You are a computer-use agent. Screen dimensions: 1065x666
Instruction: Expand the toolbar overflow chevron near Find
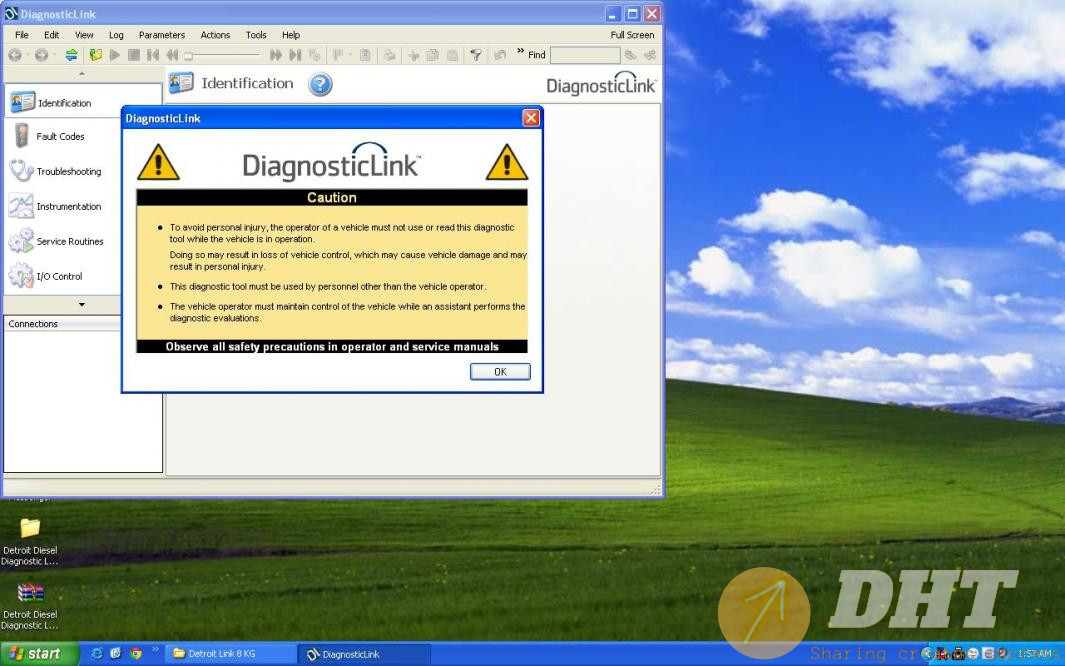[x=520, y=53]
